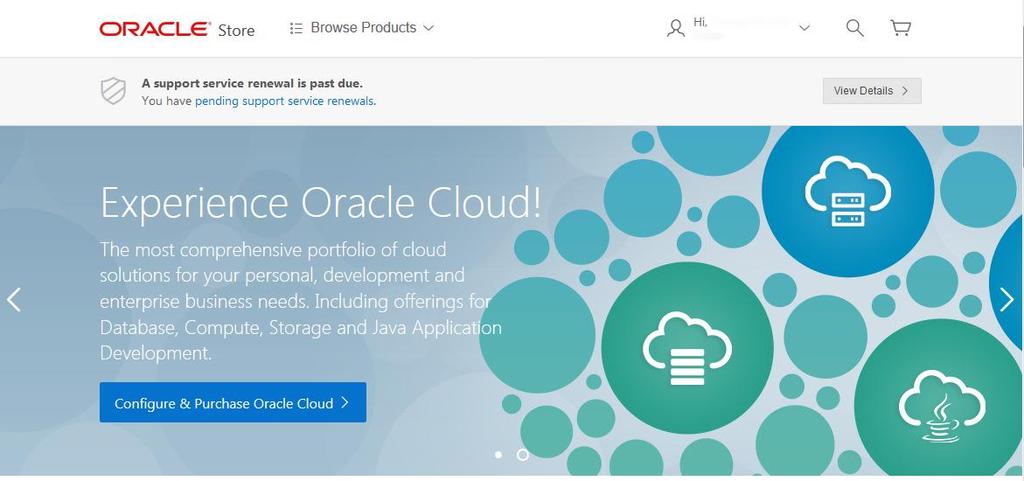Open the shopping cart icon
This screenshot has width=1024, height=481.
[x=901, y=28]
